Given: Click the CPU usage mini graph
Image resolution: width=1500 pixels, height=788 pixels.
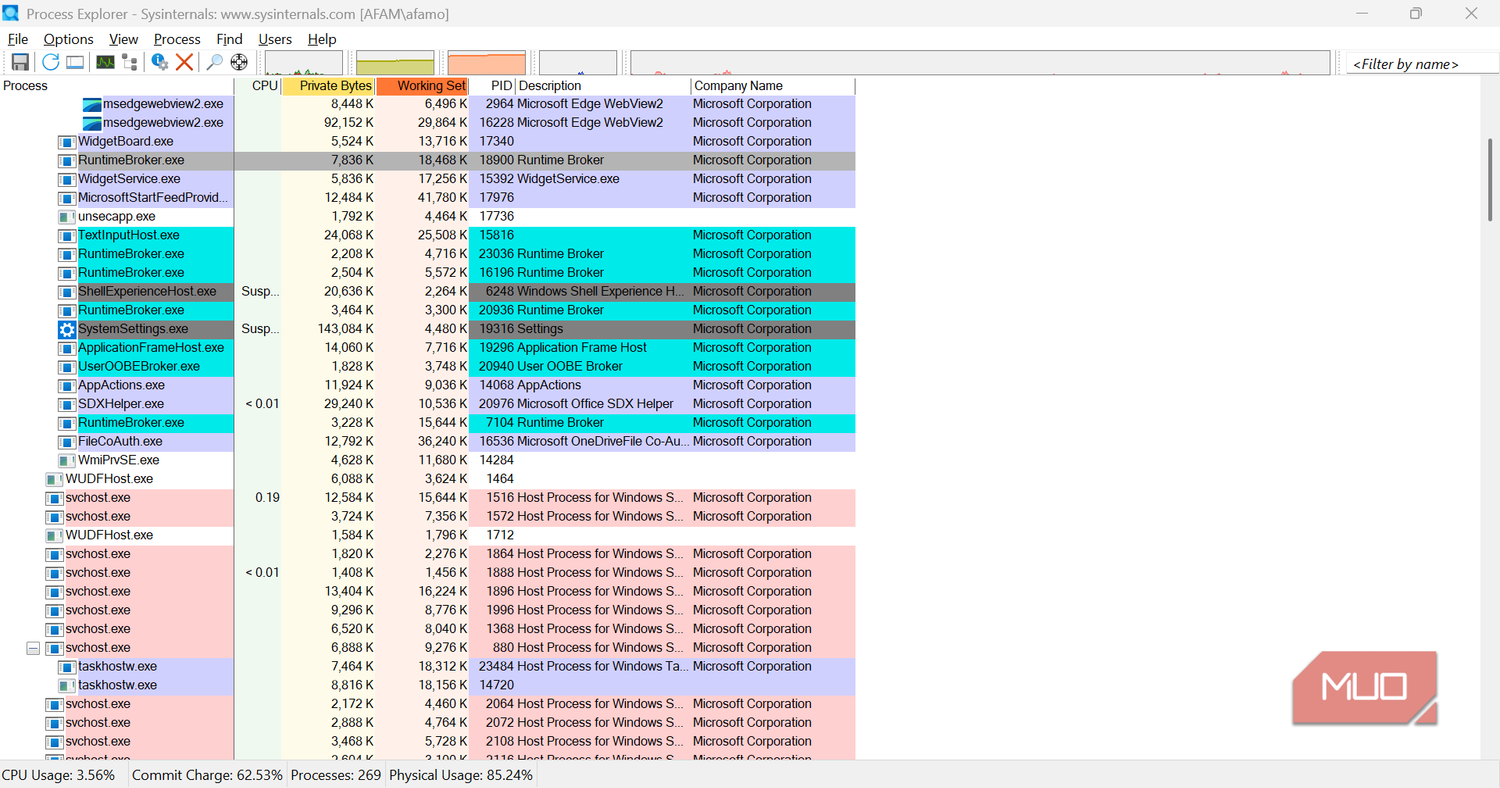Looking at the screenshot, I should pos(304,62).
